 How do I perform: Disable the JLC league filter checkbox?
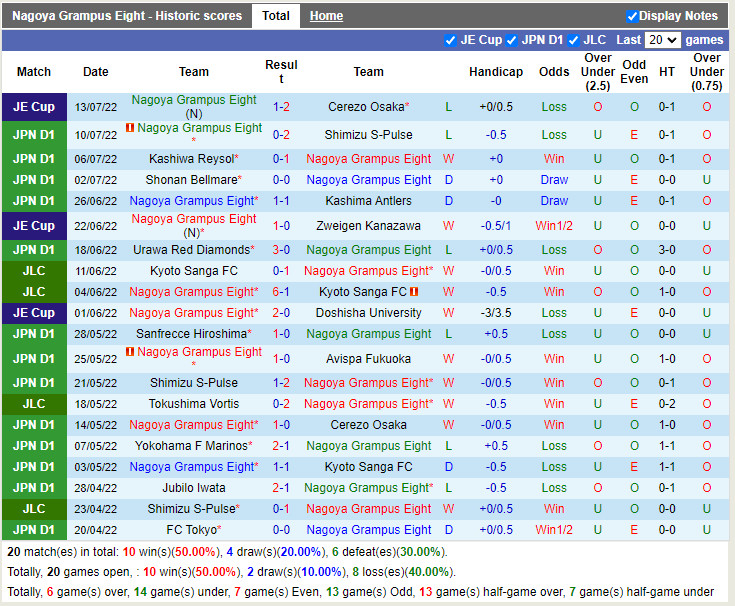click(573, 40)
